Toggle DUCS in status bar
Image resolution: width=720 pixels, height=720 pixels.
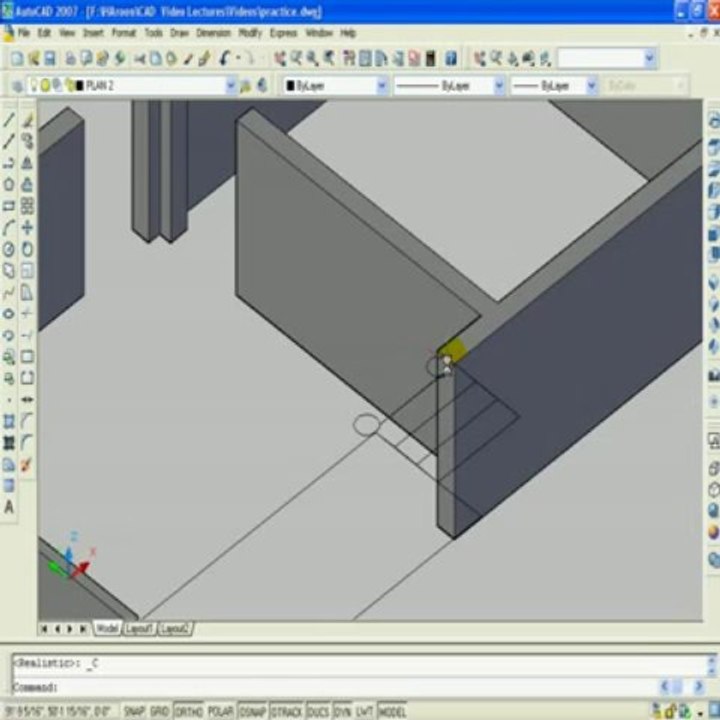click(318, 712)
